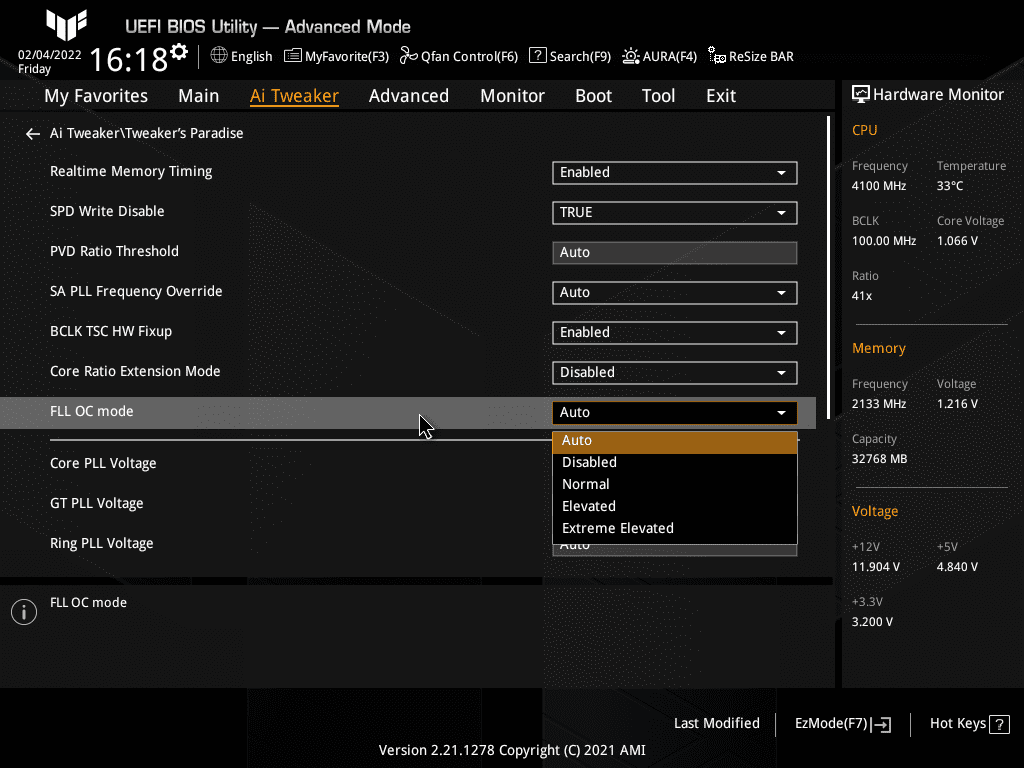
Task: Select GT PLL Voltage row
Action: [x=97, y=504]
